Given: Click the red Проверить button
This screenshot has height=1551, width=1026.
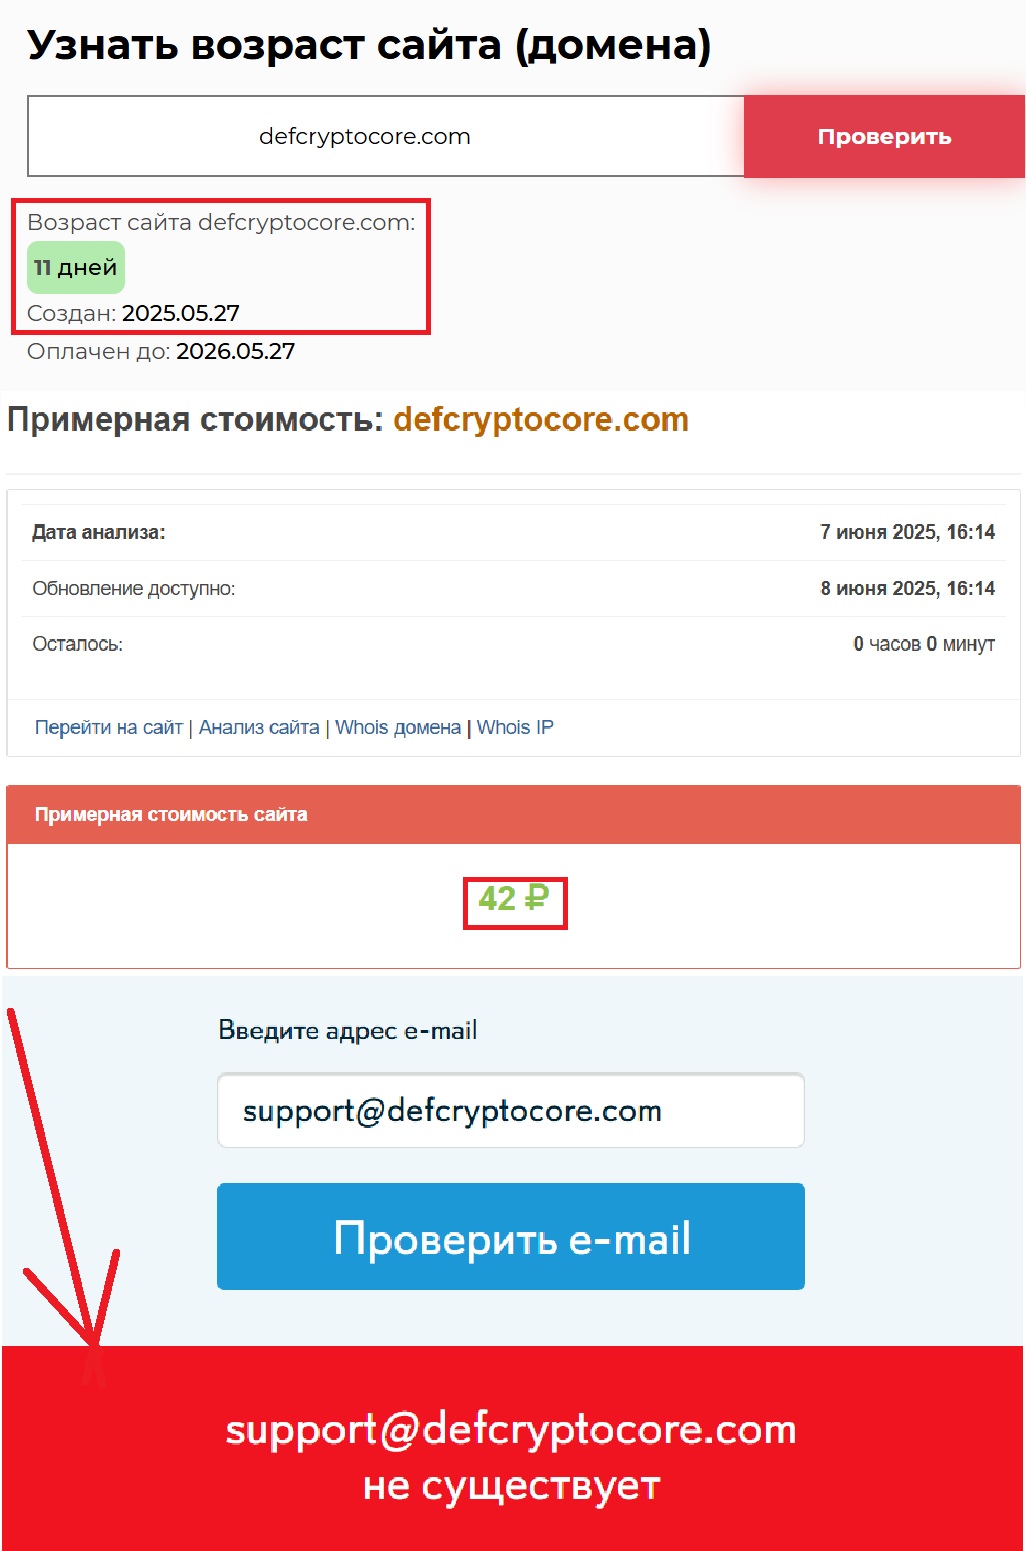Looking at the screenshot, I should pos(884,137).
